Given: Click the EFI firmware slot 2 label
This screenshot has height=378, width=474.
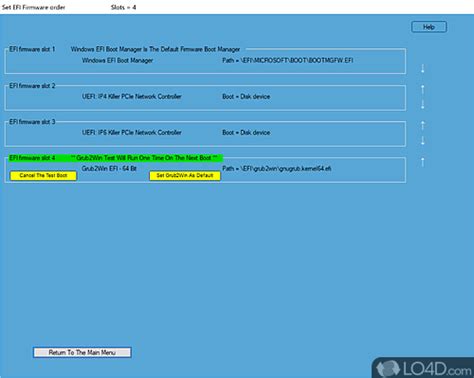Looking at the screenshot, I should [32, 86].
